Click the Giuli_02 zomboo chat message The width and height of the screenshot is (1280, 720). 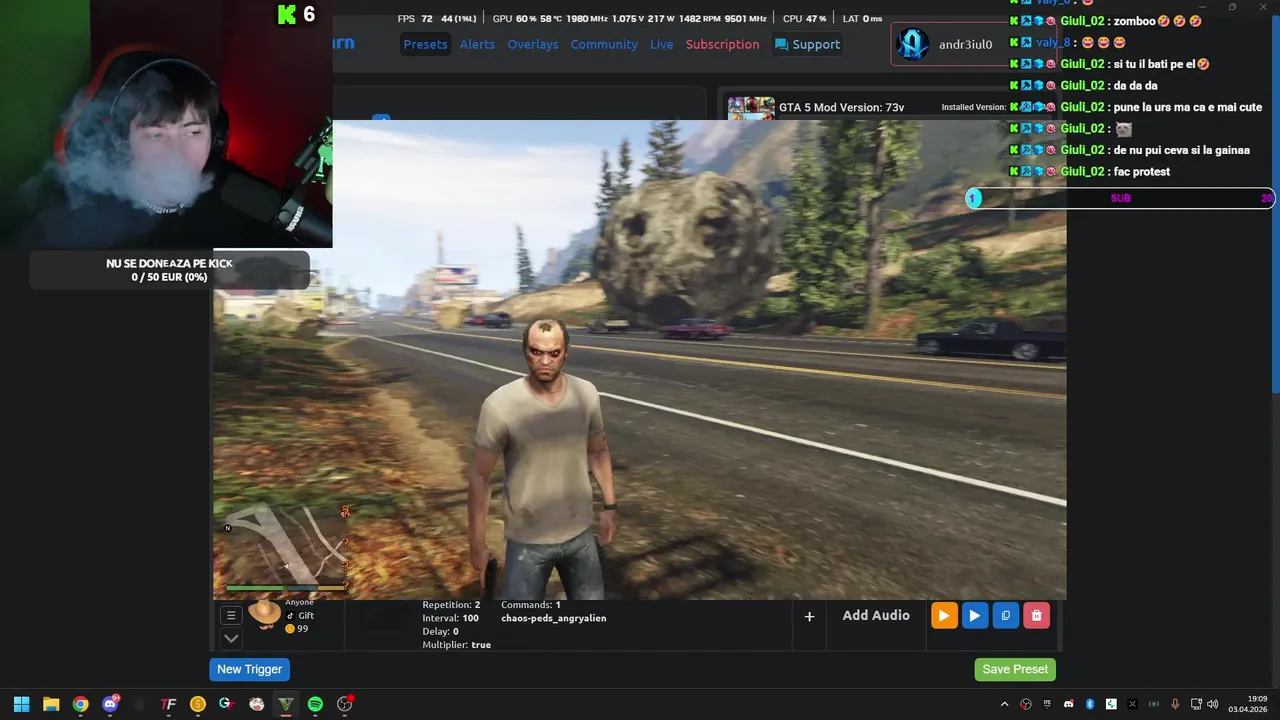pos(1105,20)
